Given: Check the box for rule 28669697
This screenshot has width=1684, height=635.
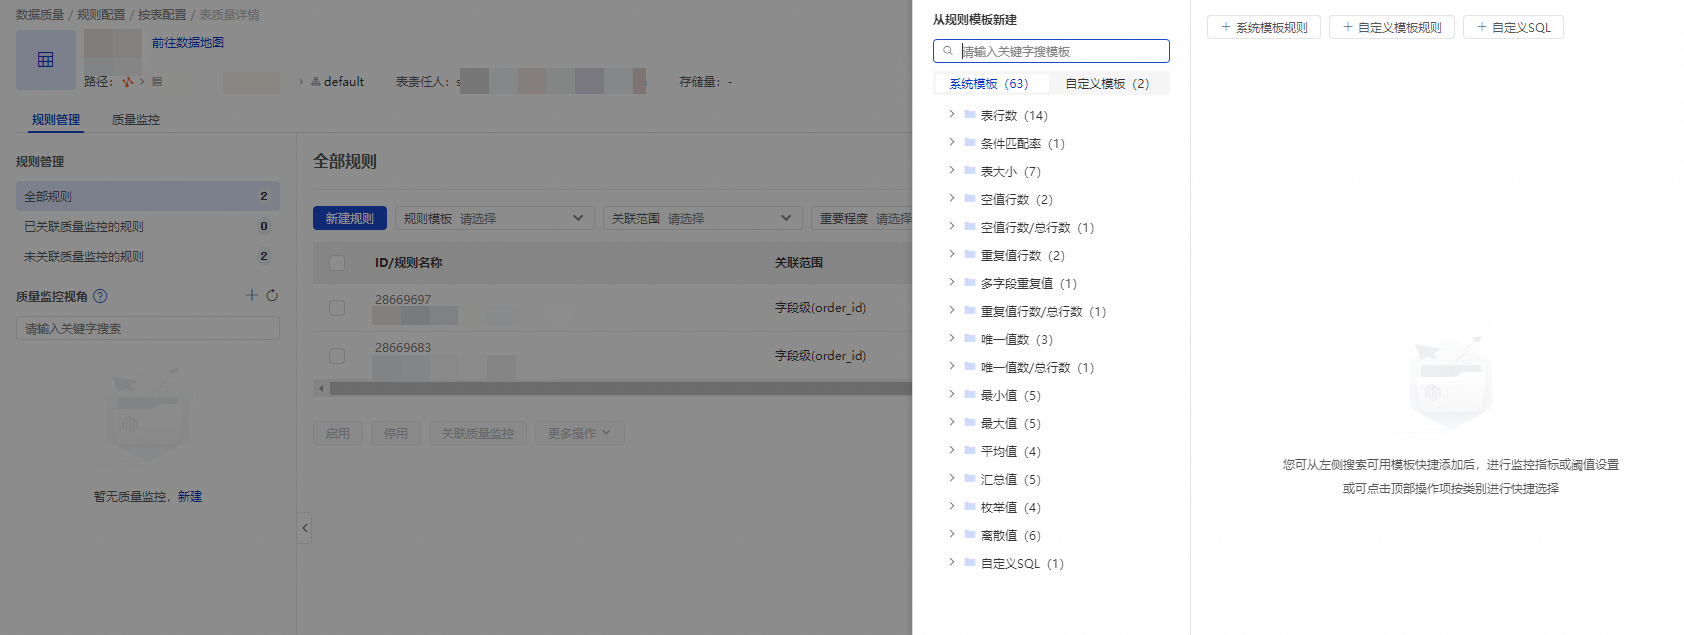Looking at the screenshot, I should (337, 308).
